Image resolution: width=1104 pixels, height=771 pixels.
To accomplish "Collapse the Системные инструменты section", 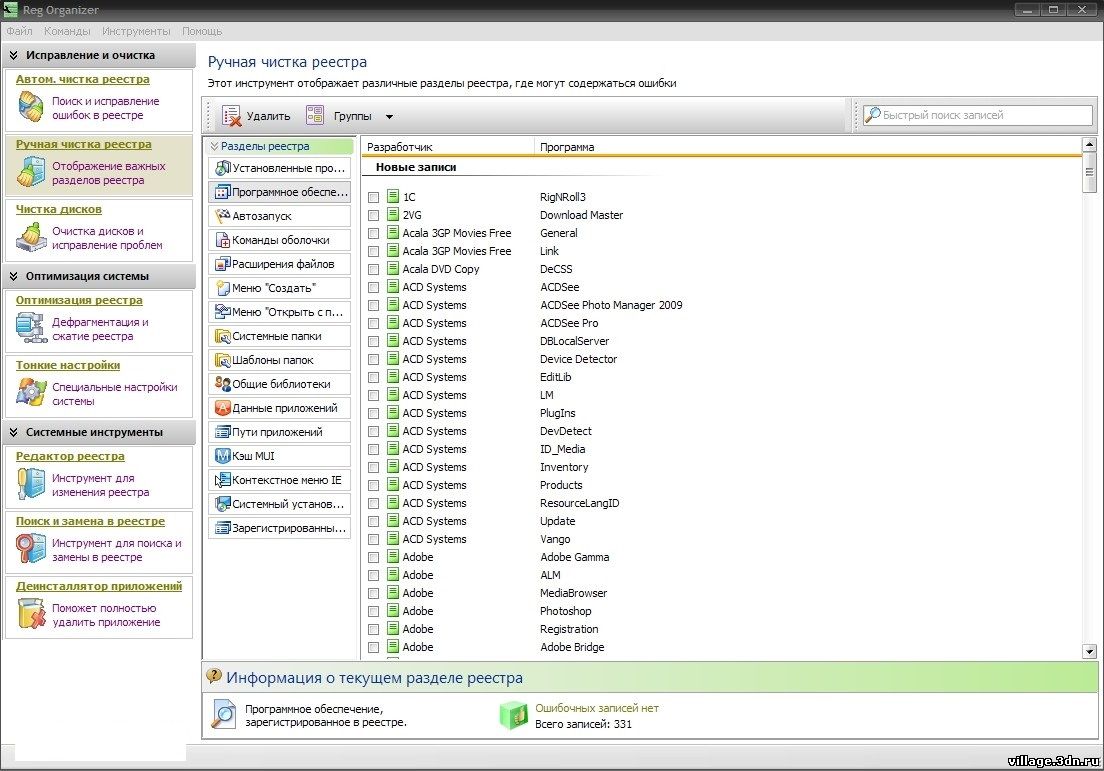I will tap(13, 432).
